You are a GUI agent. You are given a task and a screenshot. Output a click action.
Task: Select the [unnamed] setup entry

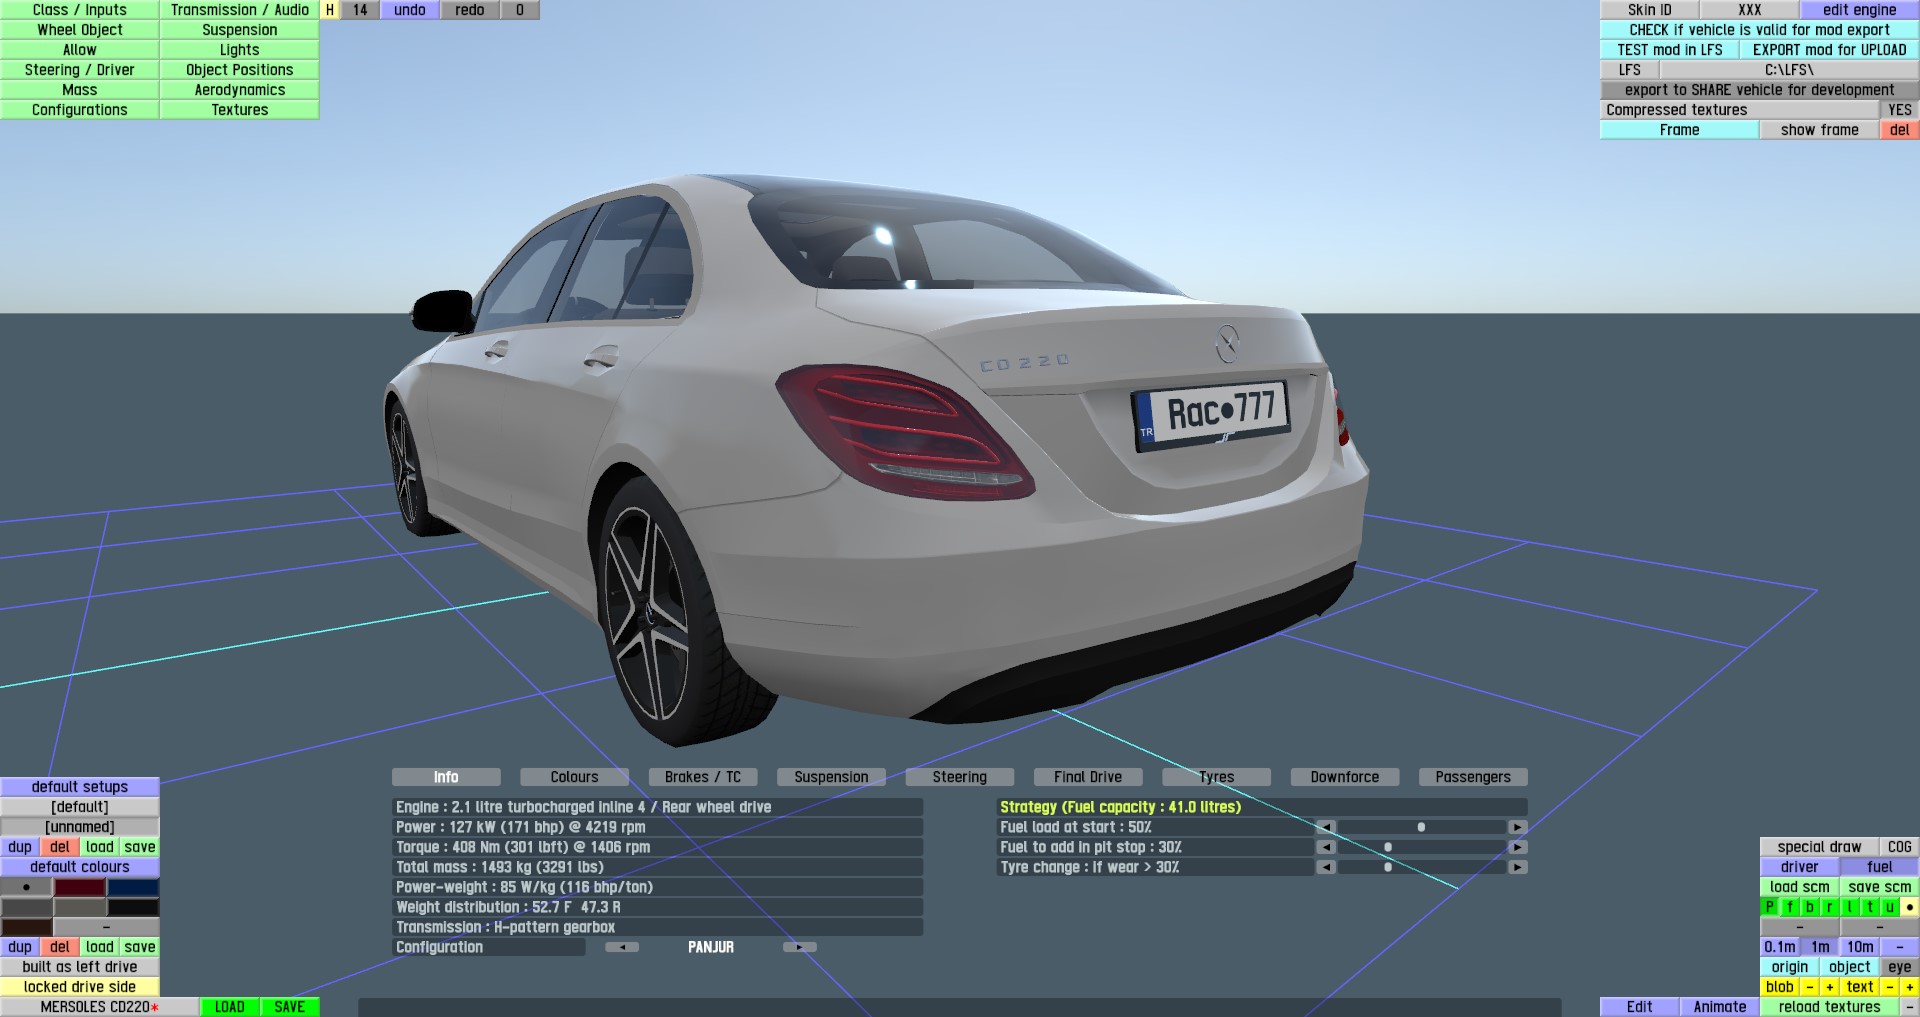80,827
